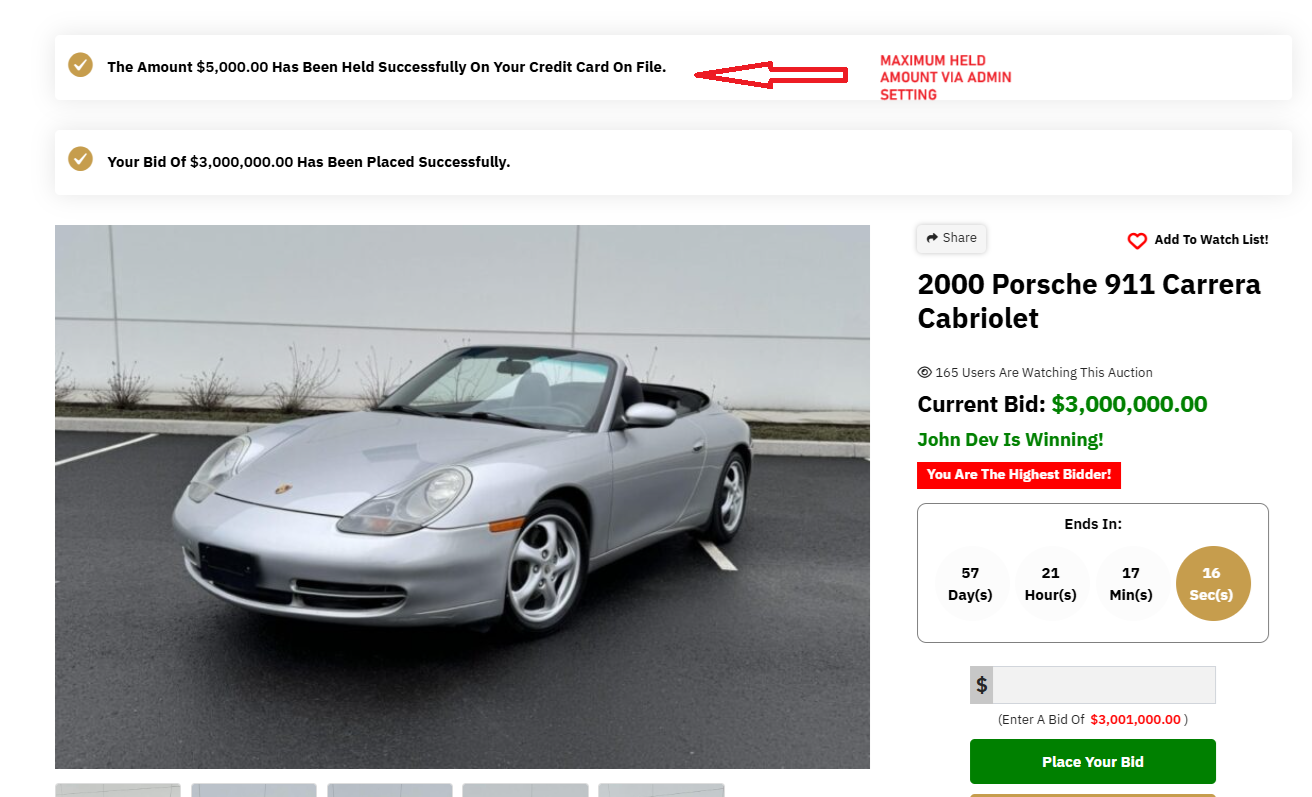Click the Share button
The width and height of the screenshot is (1312, 797).
pos(951,238)
